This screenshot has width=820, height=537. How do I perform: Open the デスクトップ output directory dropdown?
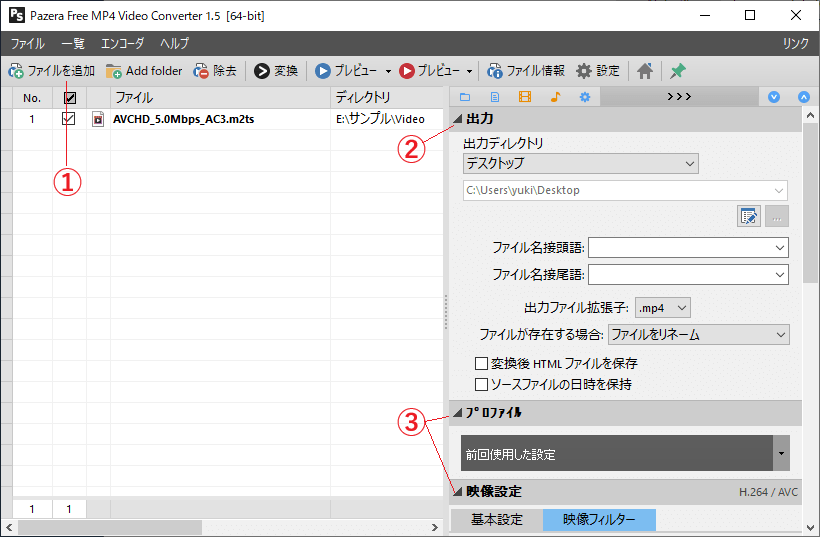point(580,164)
